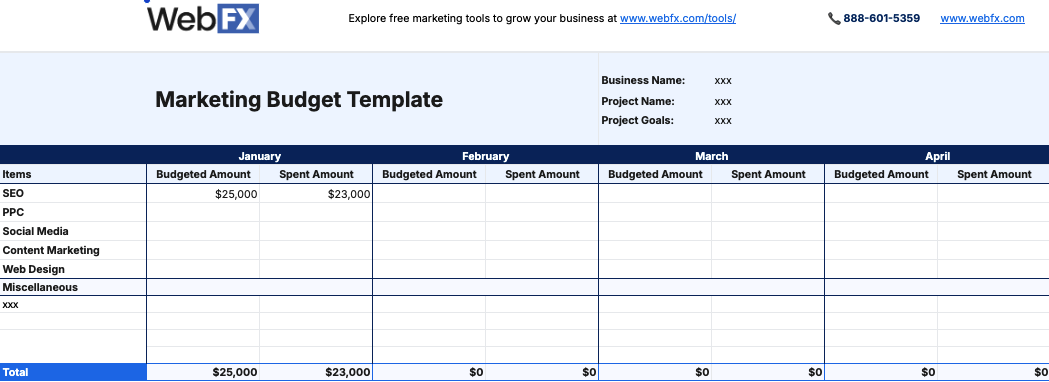Select the January month header
Screen dimensions: 1049x382
point(260,156)
